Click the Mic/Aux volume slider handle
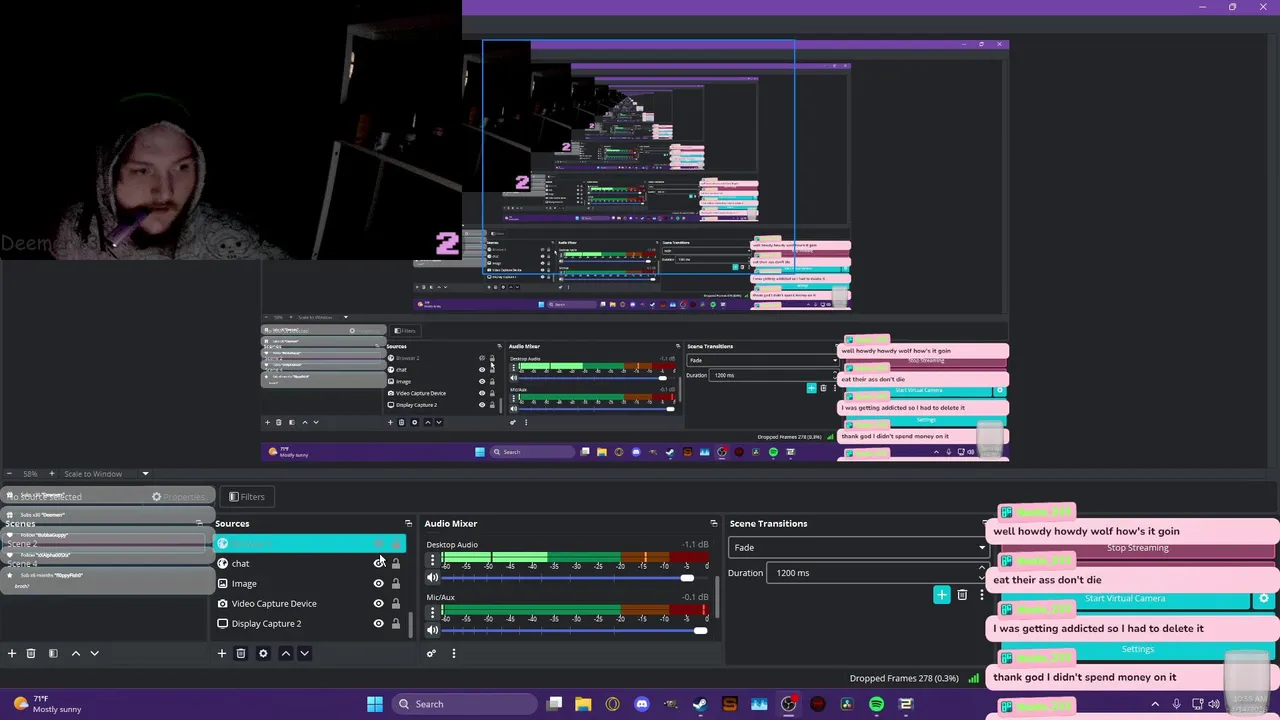 [x=700, y=629]
